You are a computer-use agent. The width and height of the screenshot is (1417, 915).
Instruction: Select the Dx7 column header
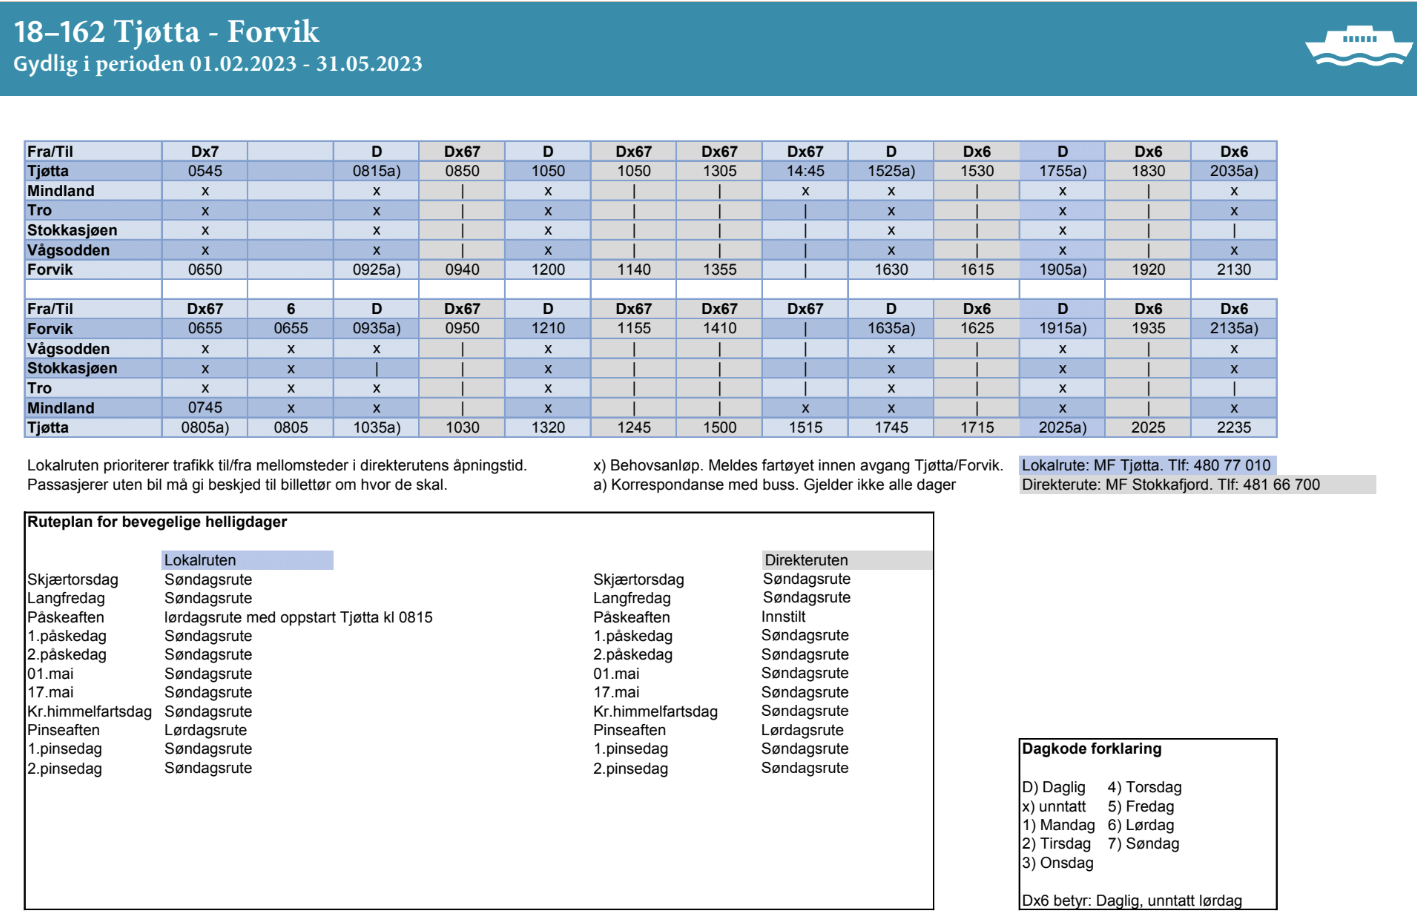(x=205, y=152)
